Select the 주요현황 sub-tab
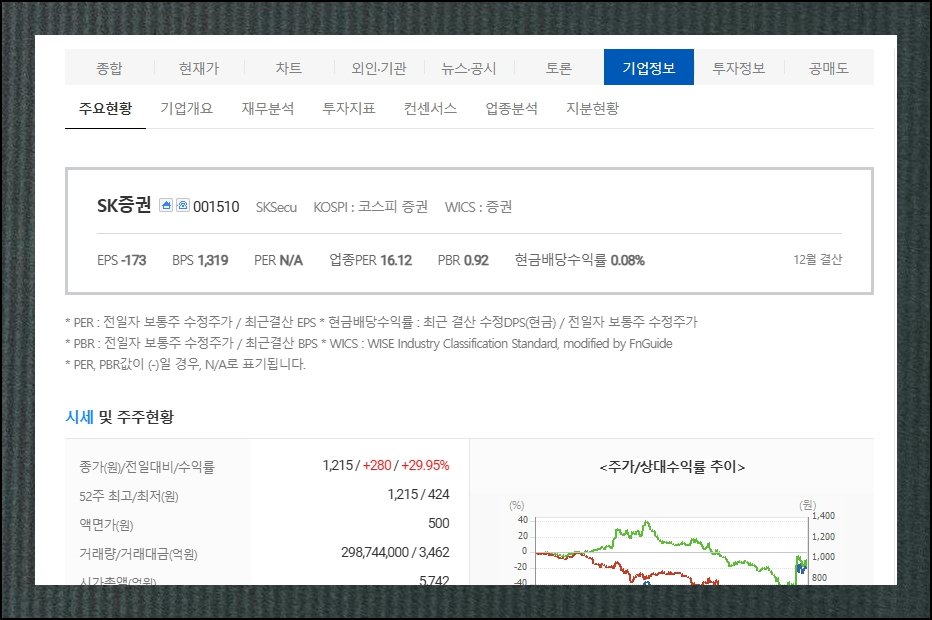 pyautogui.click(x=105, y=108)
